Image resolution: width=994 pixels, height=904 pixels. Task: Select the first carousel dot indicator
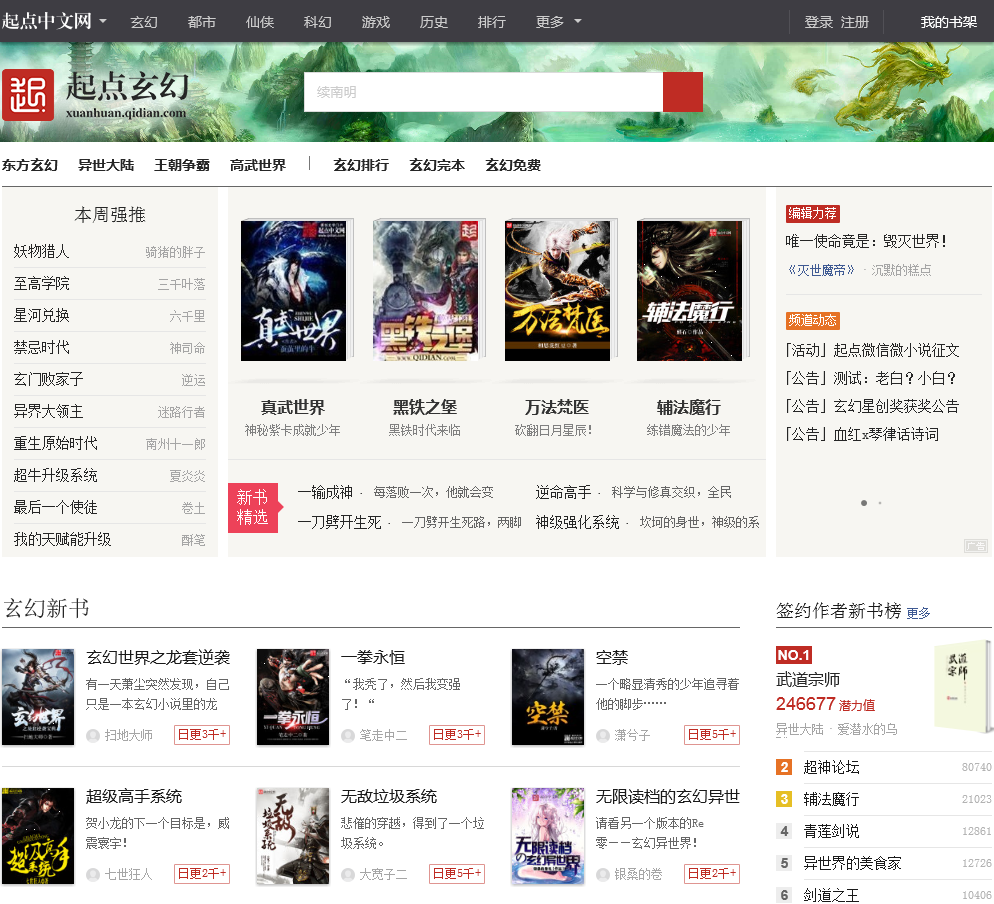click(x=864, y=503)
